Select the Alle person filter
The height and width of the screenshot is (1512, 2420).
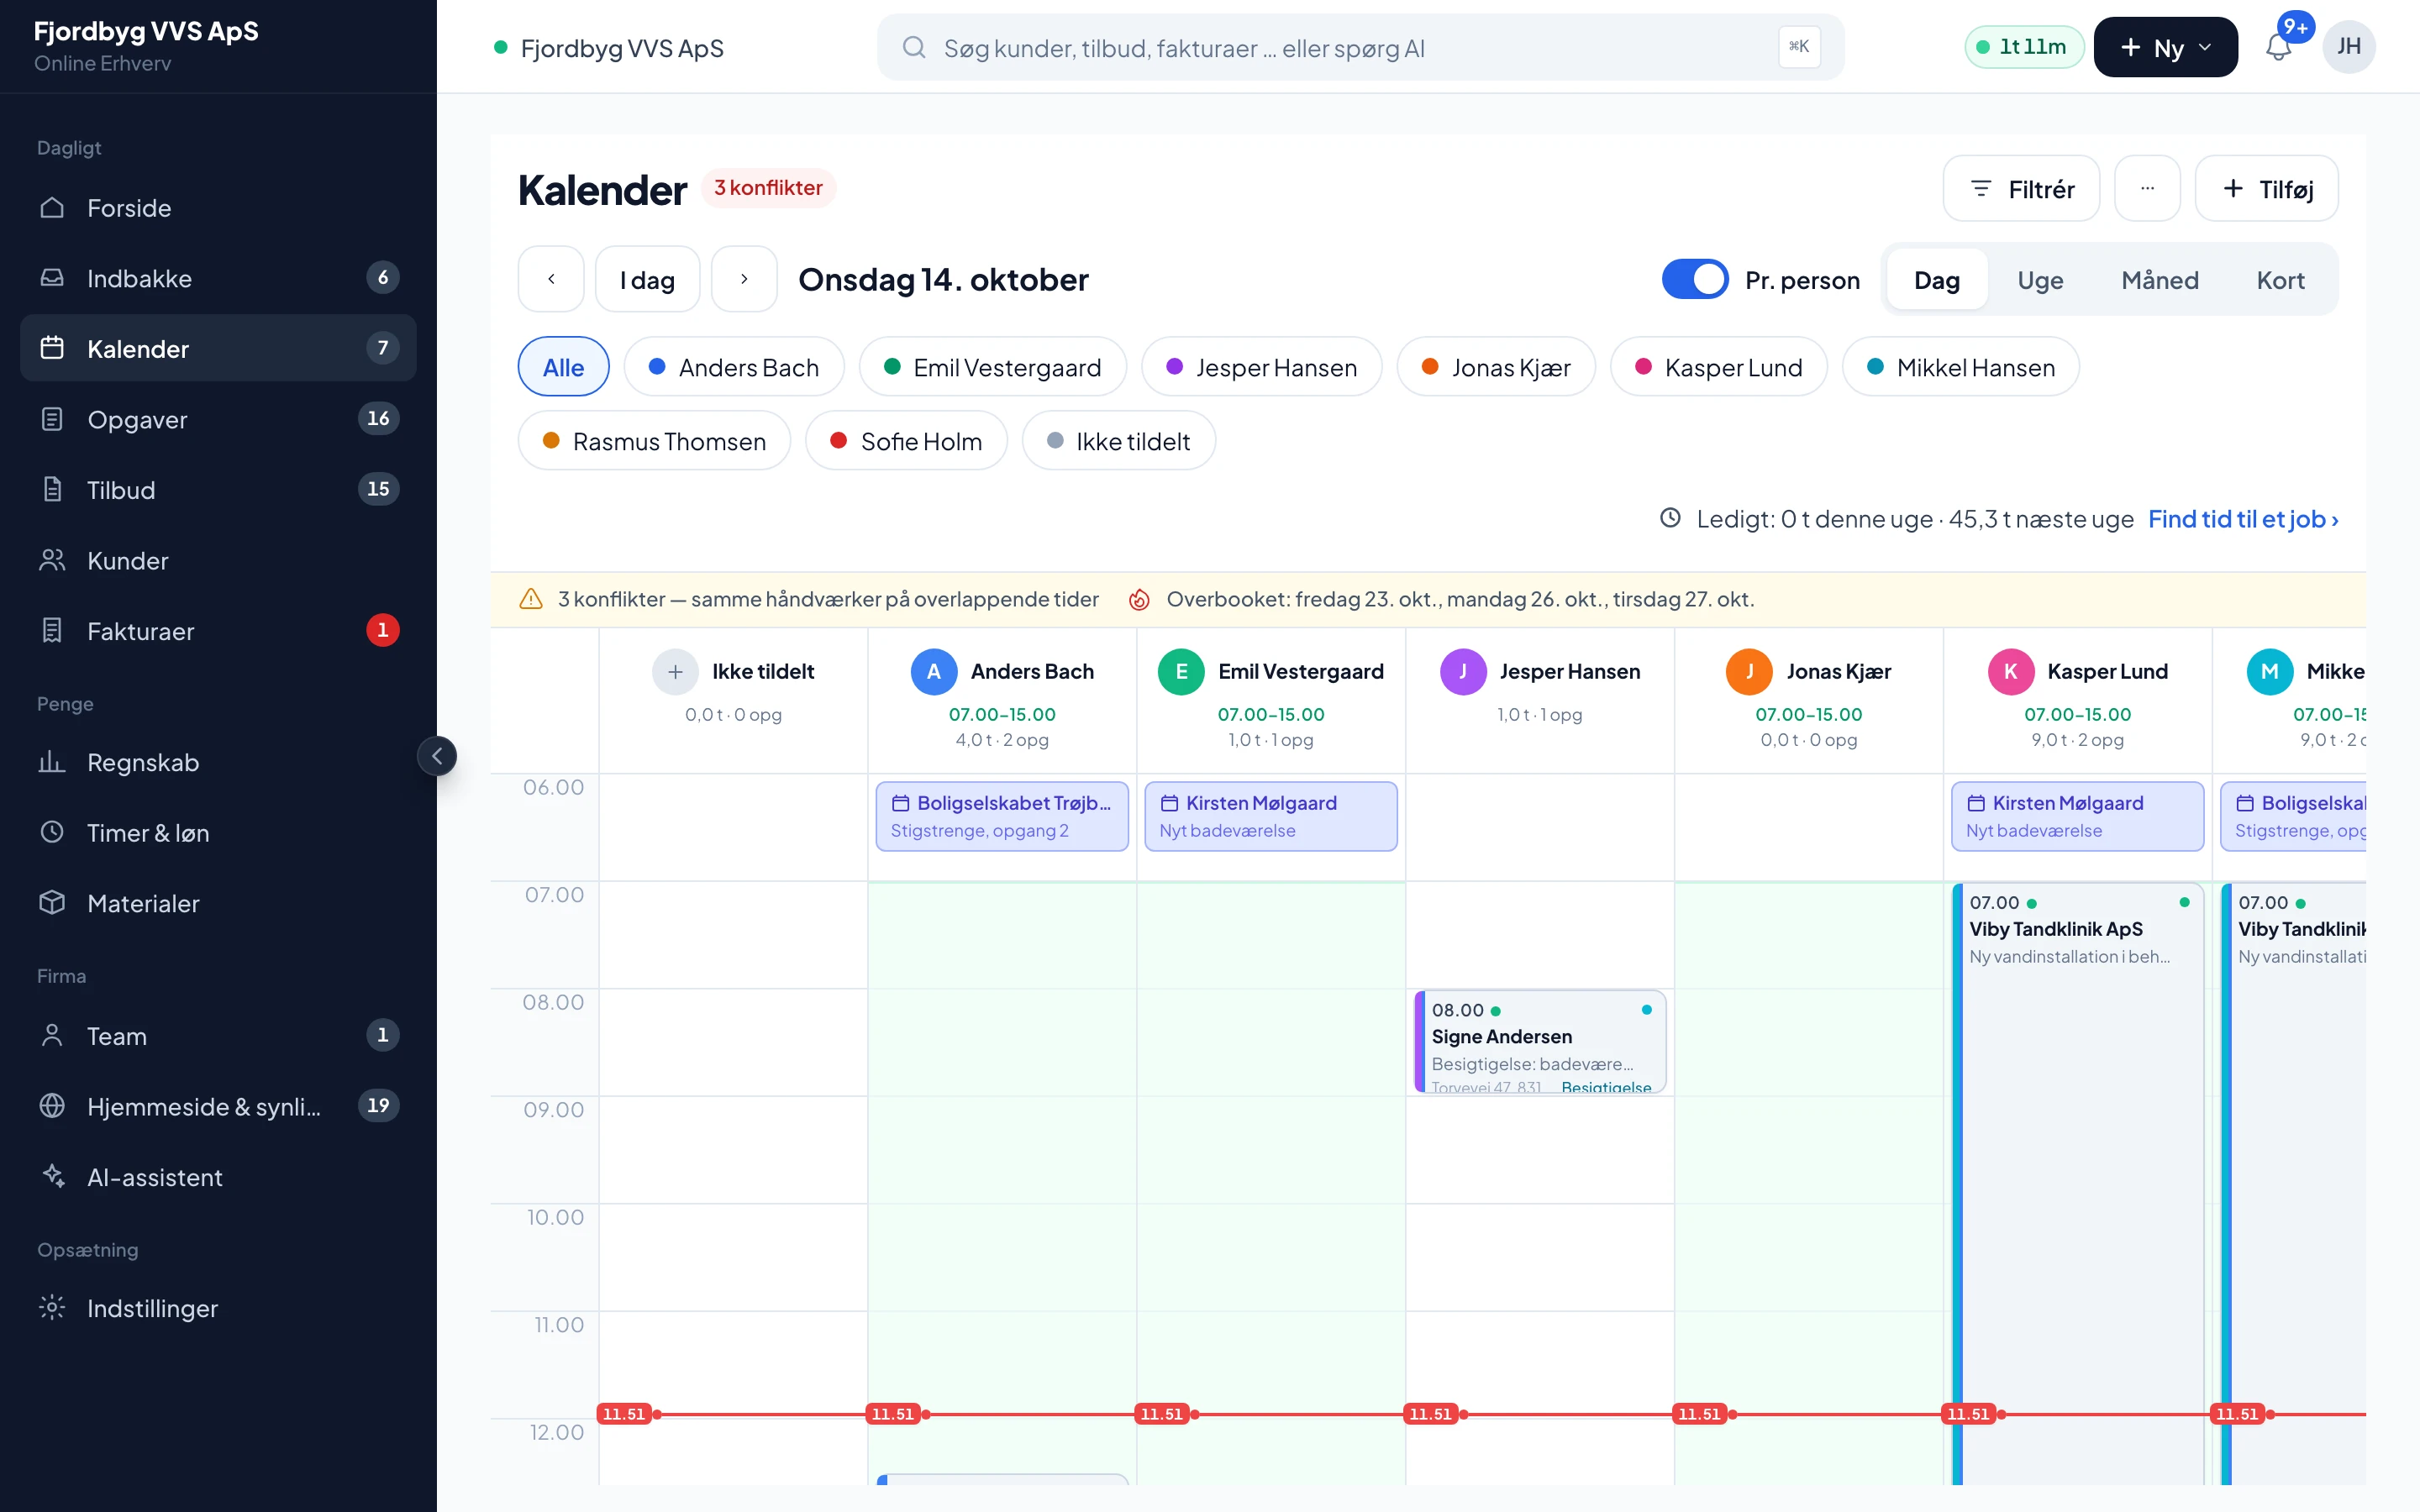coord(563,367)
